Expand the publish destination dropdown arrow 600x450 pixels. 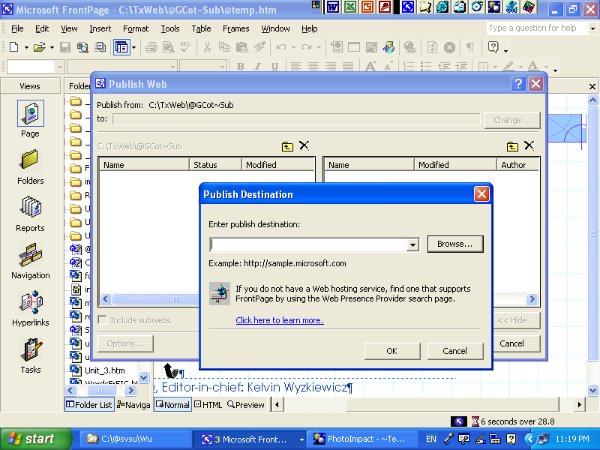pos(413,245)
